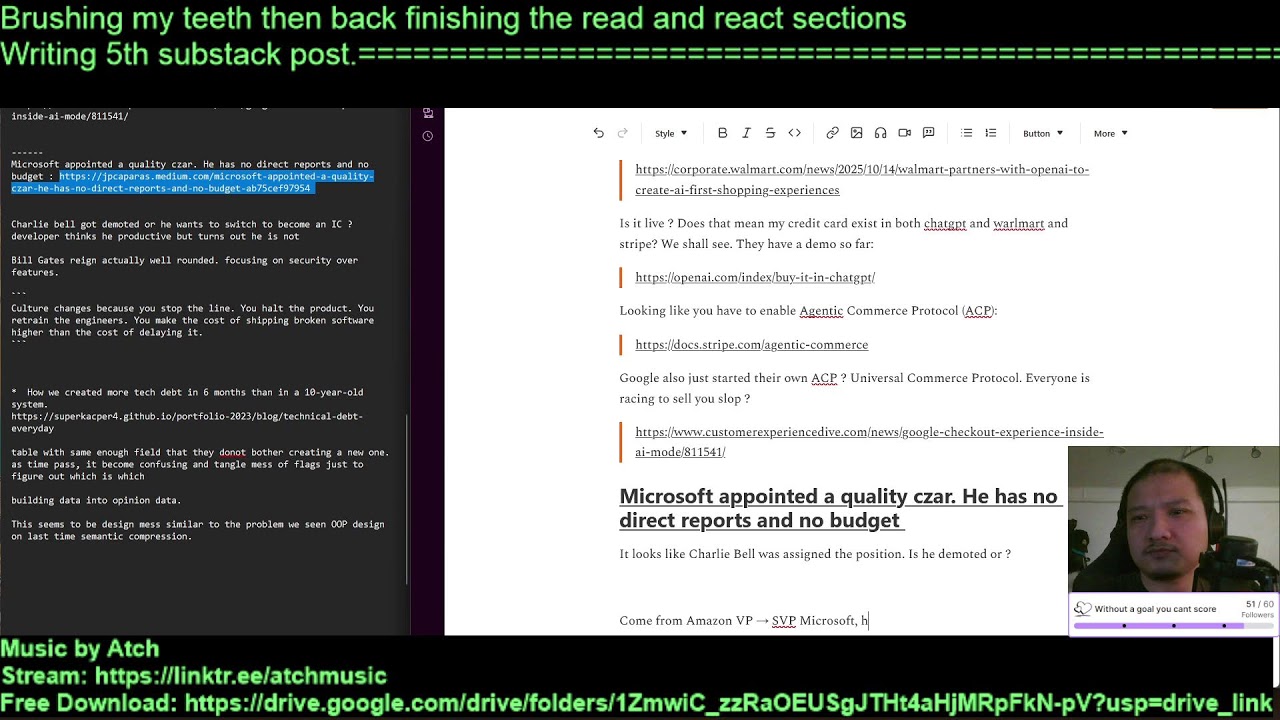
Task: Toggle bold formatting
Action: 722,133
